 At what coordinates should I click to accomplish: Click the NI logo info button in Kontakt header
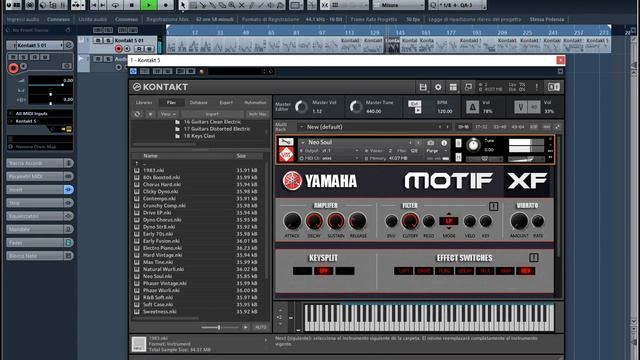point(553,87)
